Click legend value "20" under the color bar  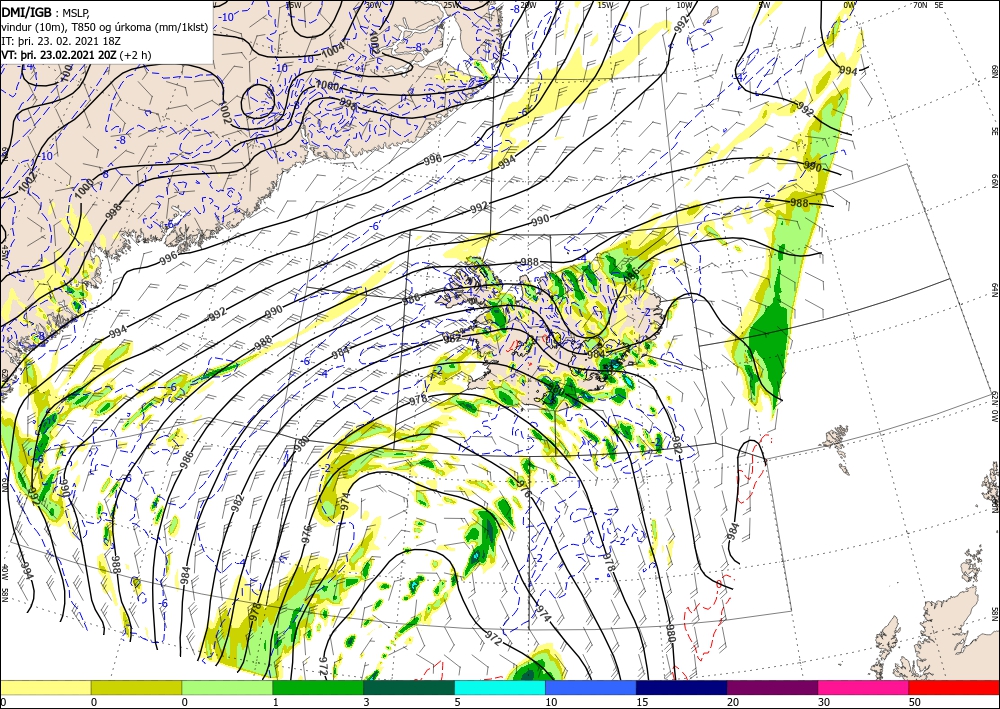(733, 702)
